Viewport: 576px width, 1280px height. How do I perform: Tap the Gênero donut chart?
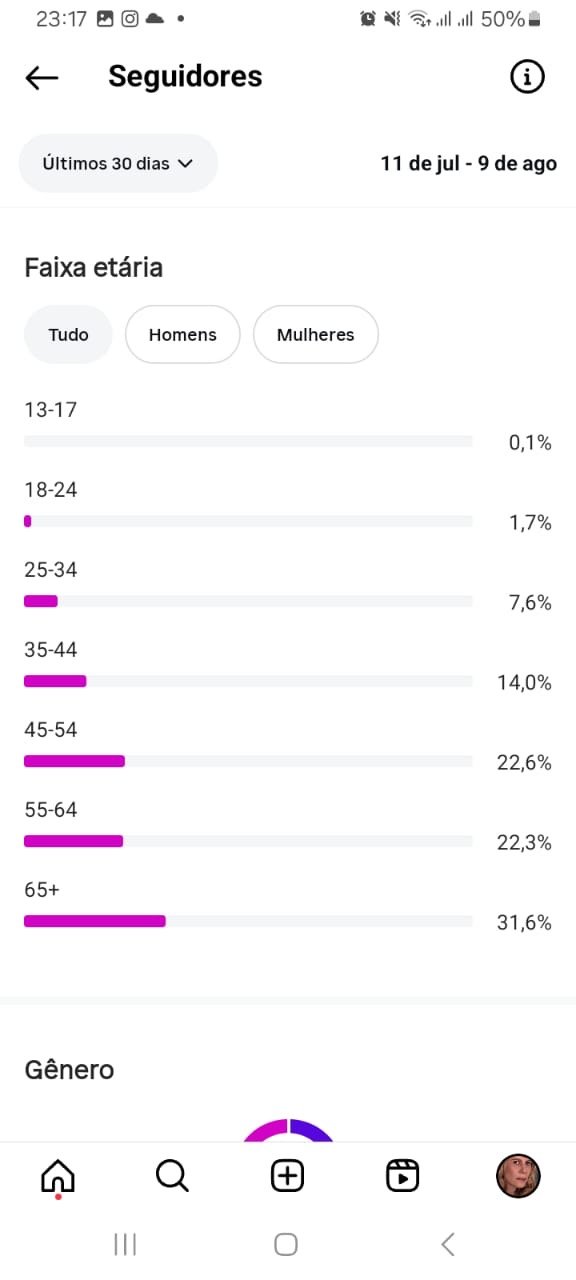tap(288, 1130)
